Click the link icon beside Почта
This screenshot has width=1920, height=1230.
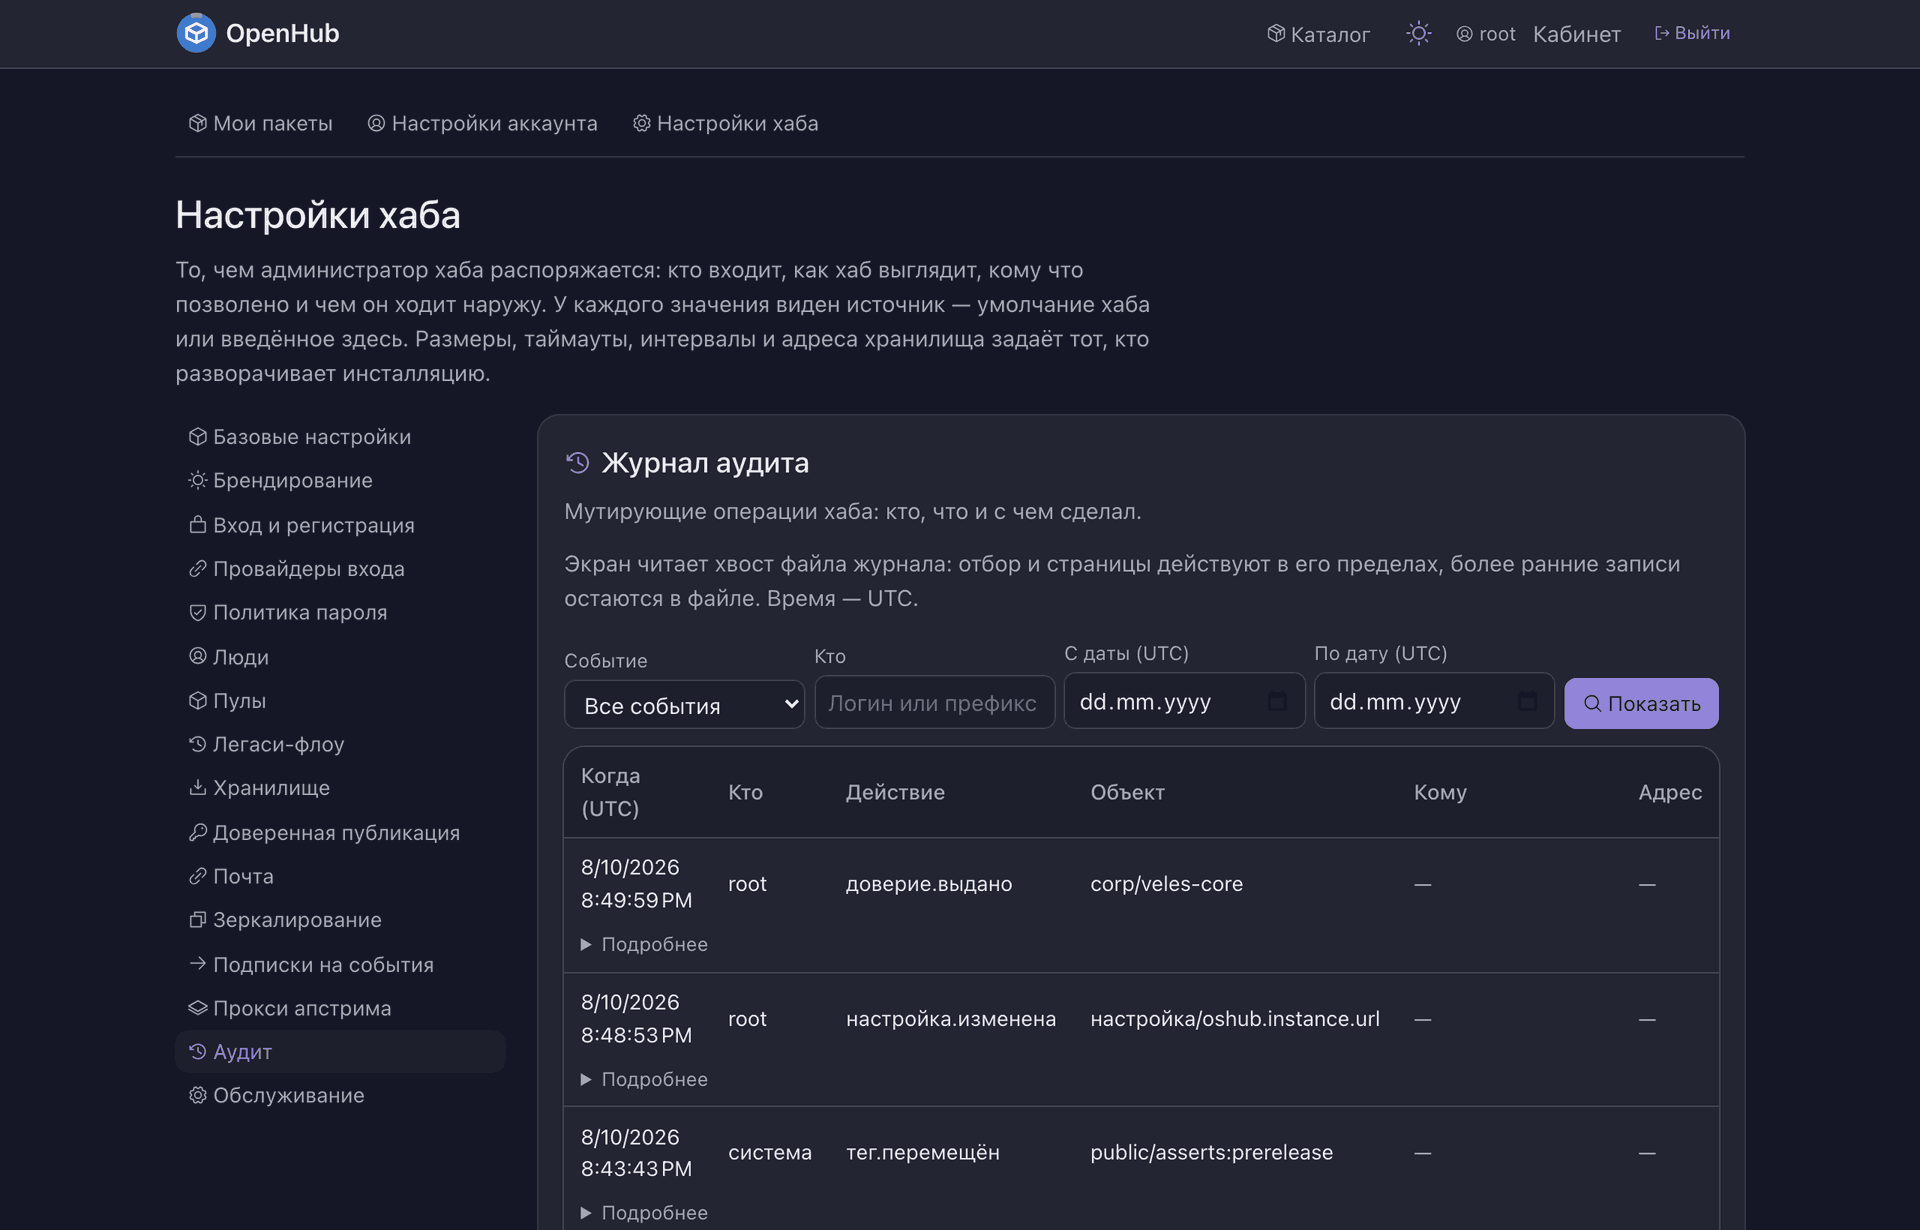click(198, 876)
